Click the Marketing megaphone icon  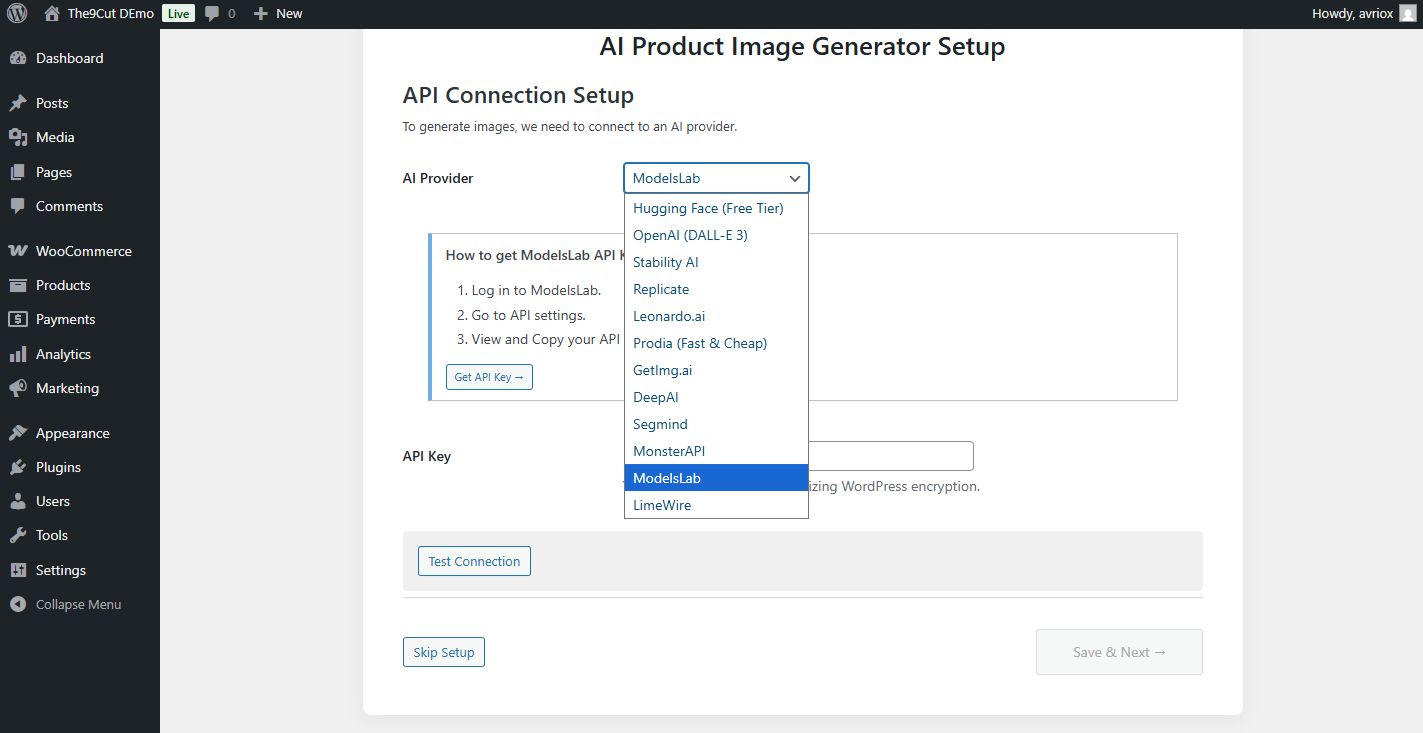click(x=17, y=388)
